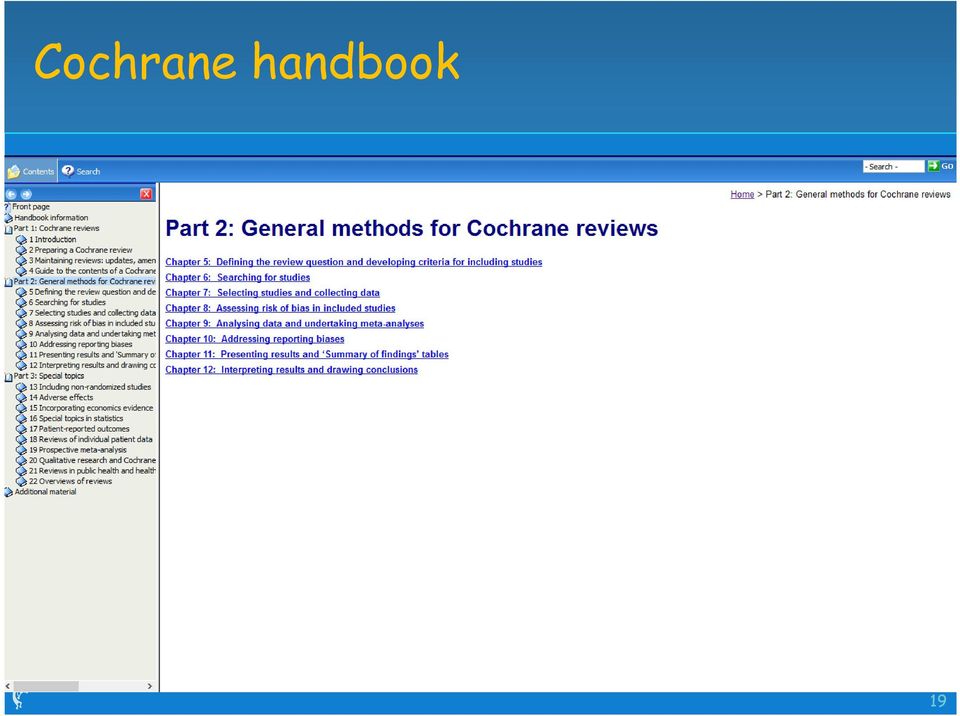Open Chapter 9: Analysing data and meta-analyses link
The width and height of the screenshot is (960, 716).
[x=294, y=323]
